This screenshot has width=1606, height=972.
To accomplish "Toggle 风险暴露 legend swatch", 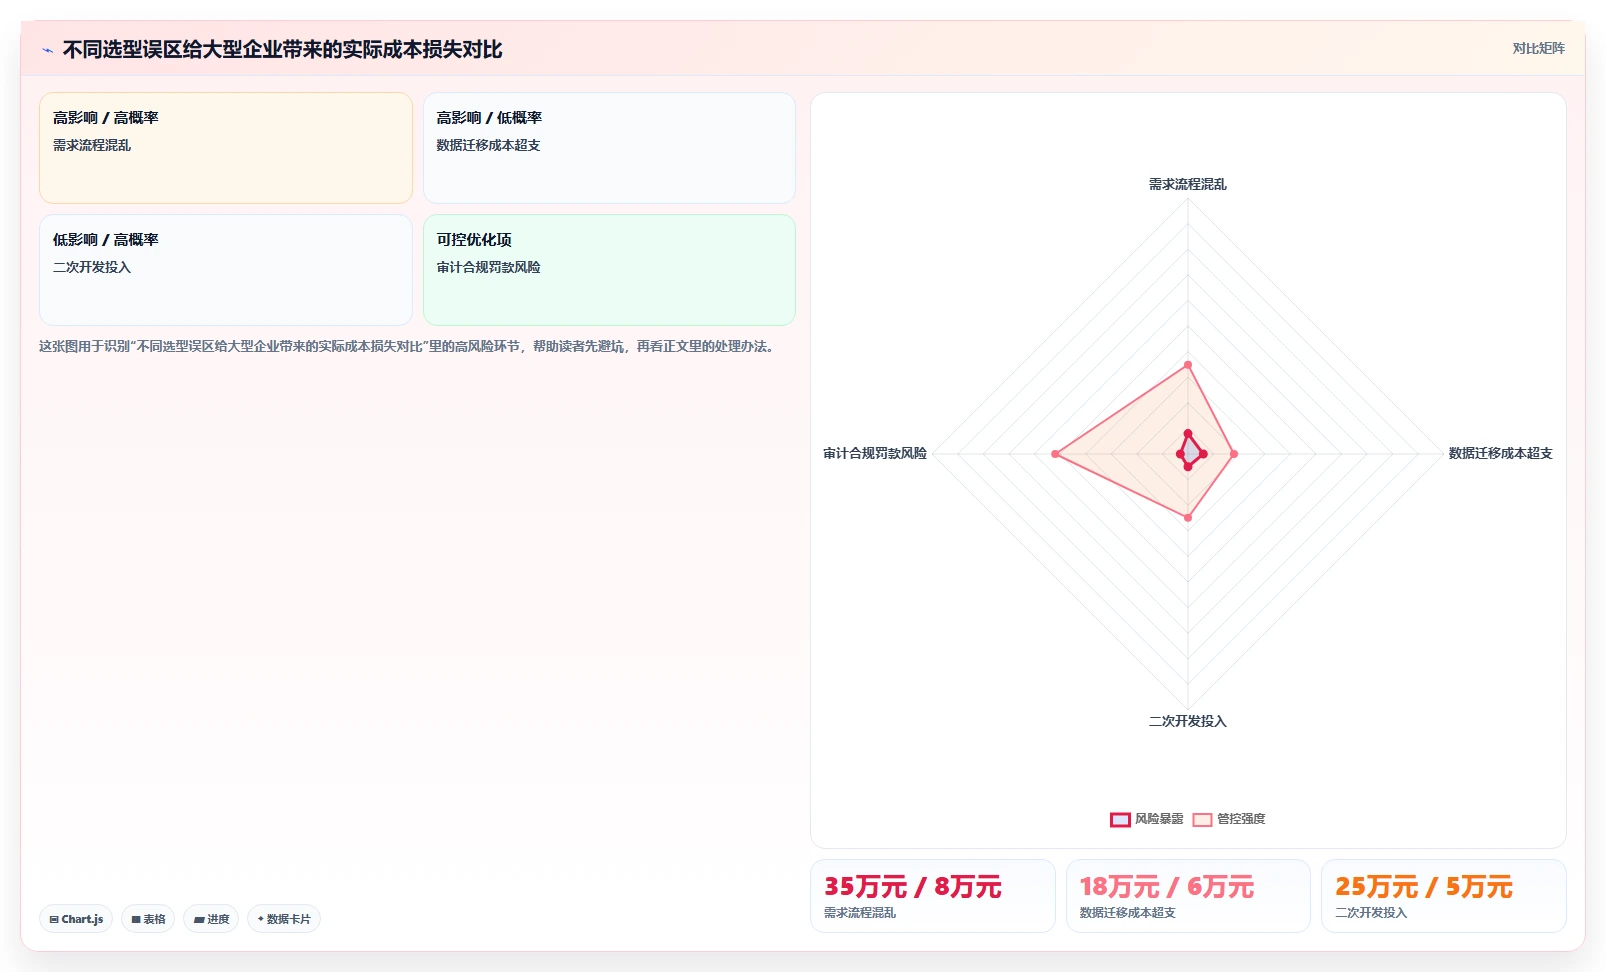I will pyautogui.click(x=1120, y=820).
